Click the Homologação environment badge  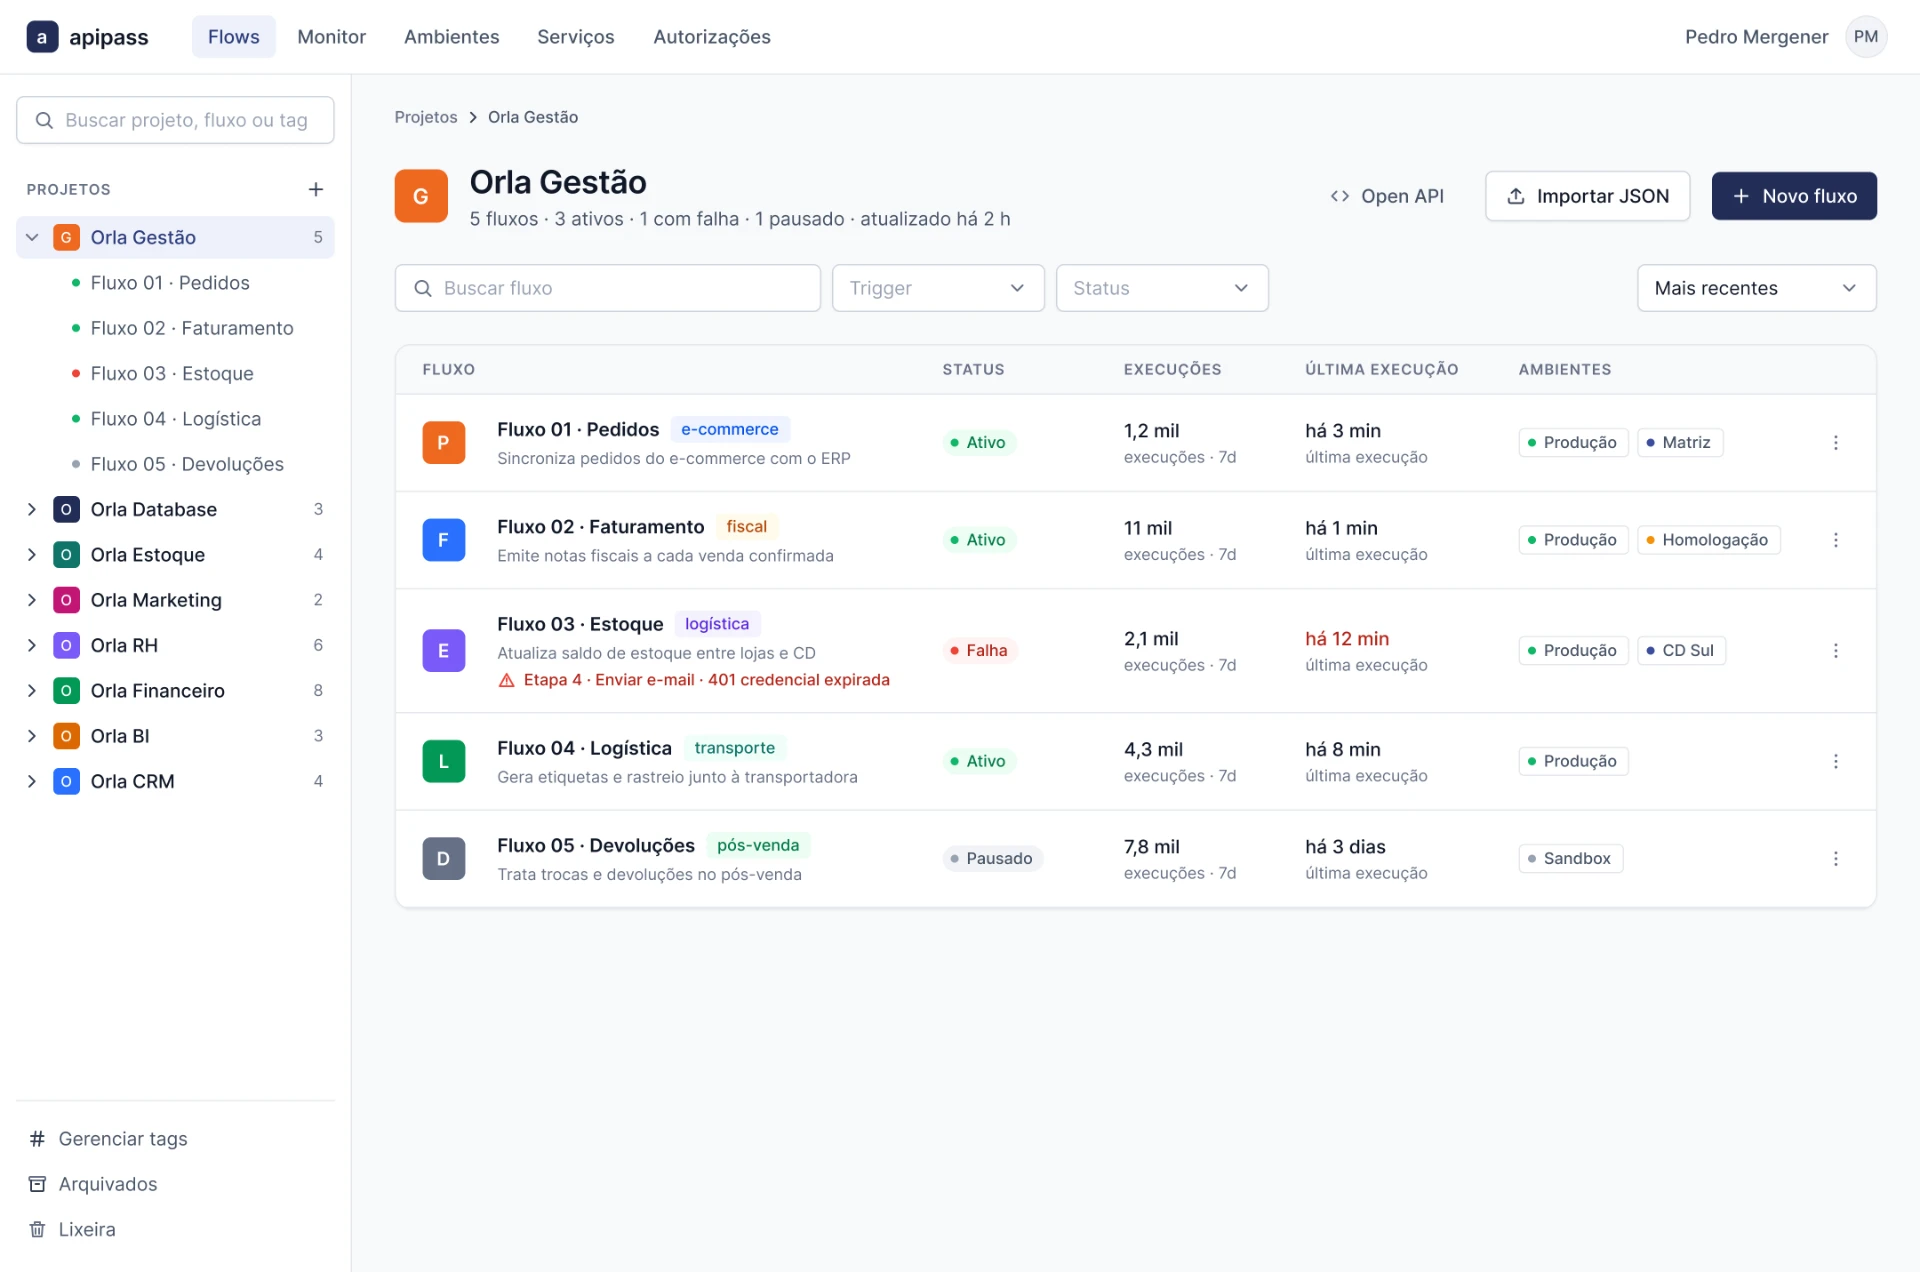[1709, 540]
